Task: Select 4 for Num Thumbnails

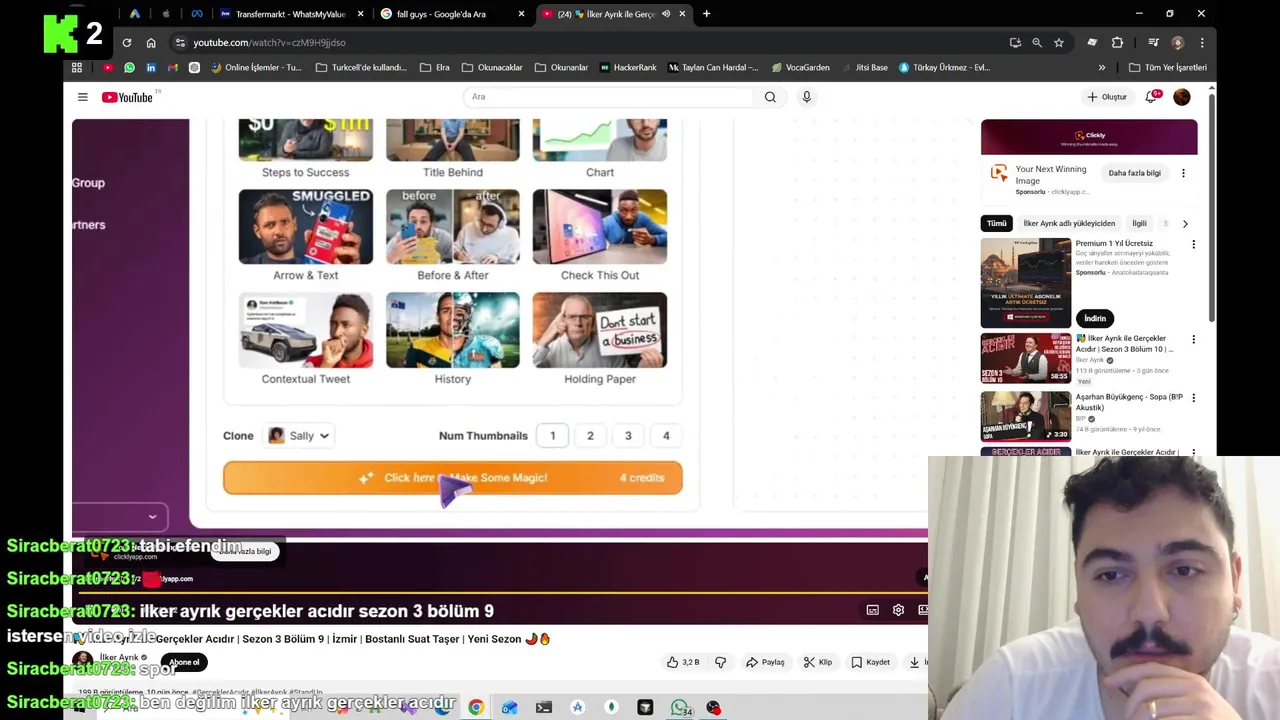Action: click(666, 436)
